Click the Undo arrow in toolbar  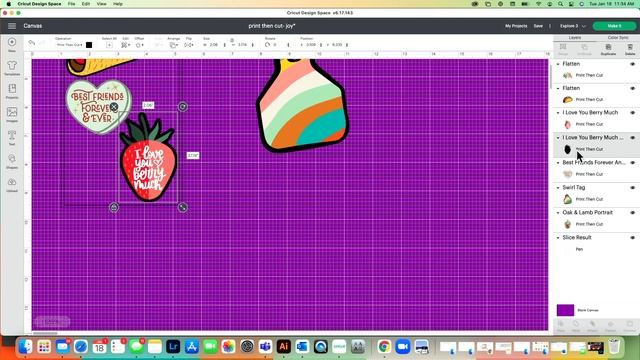(32, 42)
